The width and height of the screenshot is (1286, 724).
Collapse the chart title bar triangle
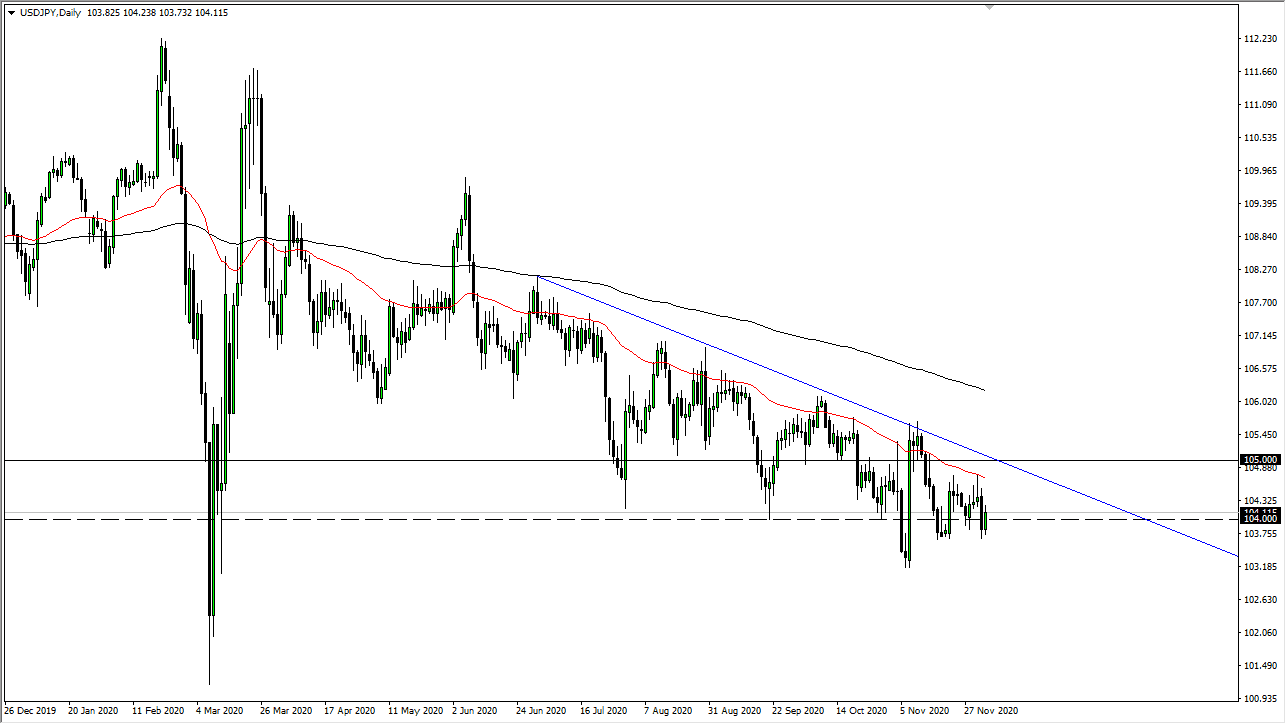pos(10,13)
